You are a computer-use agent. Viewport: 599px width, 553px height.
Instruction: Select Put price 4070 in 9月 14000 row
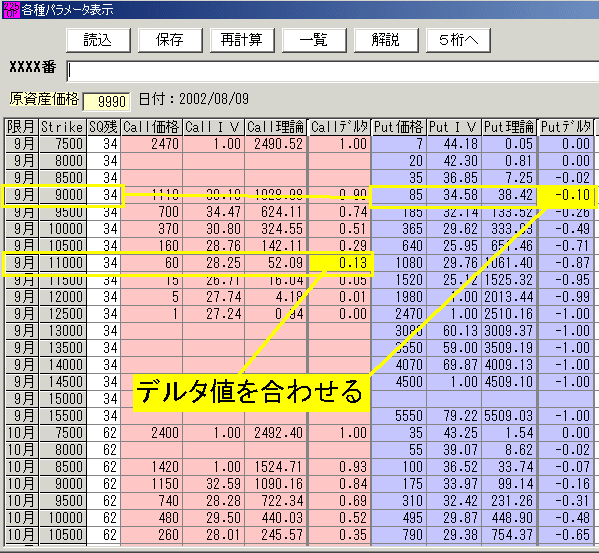coord(398,365)
